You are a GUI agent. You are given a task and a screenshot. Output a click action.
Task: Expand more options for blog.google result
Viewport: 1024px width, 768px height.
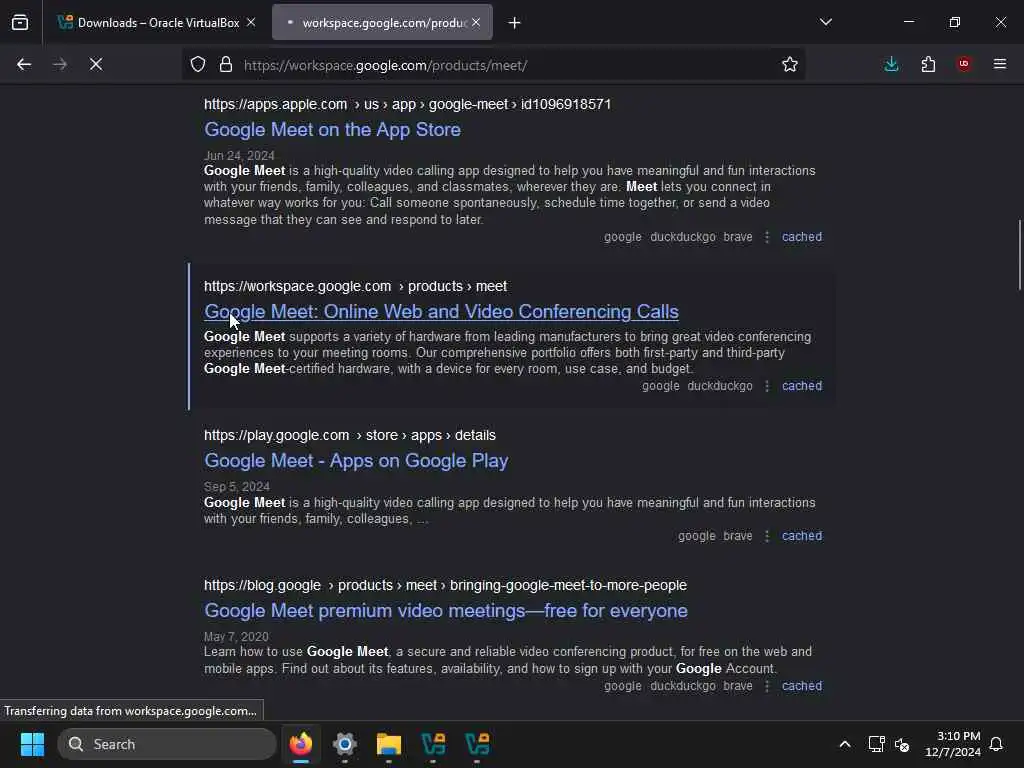click(767, 686)
